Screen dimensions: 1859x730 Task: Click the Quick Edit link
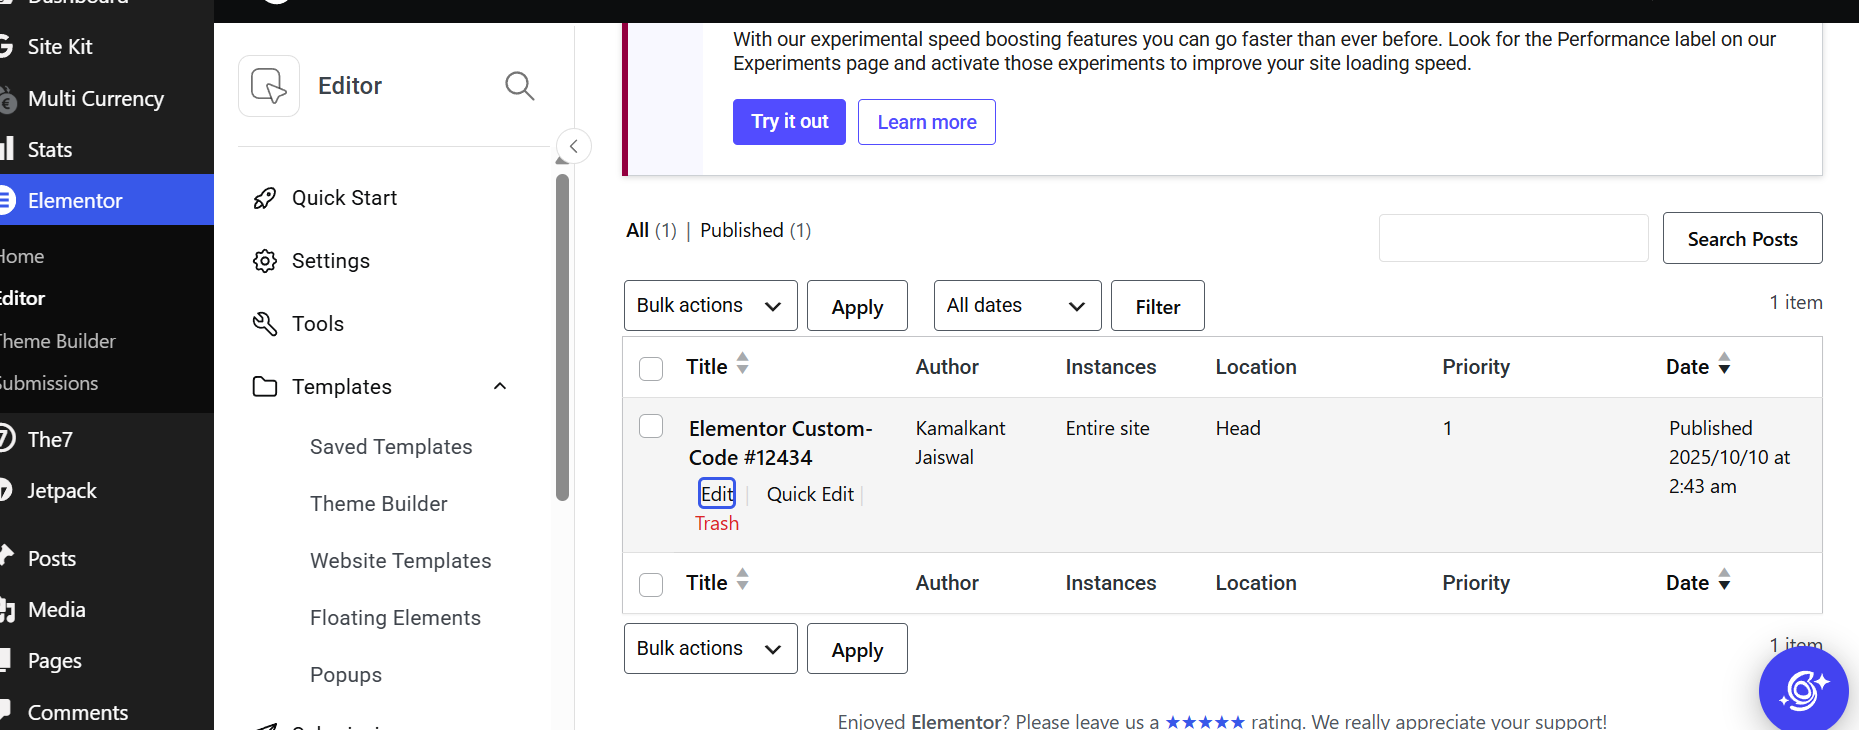[810, 494]
